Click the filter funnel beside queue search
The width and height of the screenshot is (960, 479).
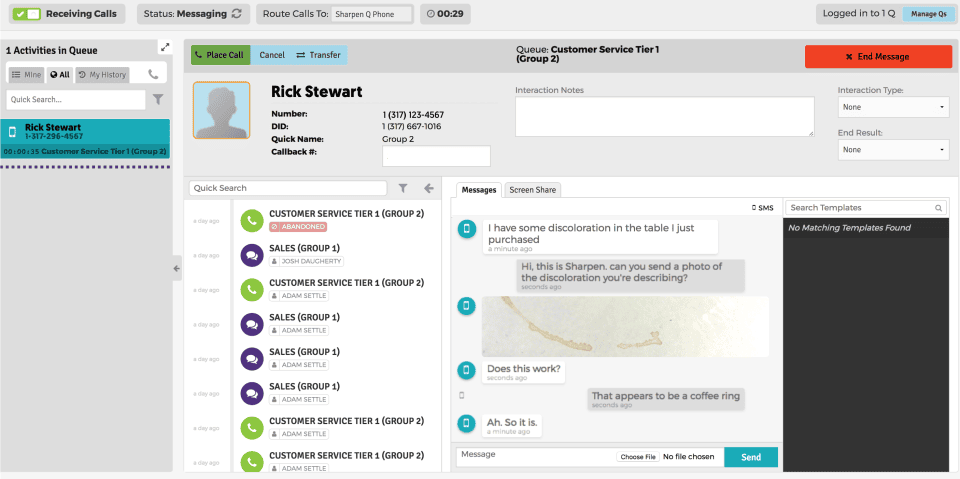(157, 99)
